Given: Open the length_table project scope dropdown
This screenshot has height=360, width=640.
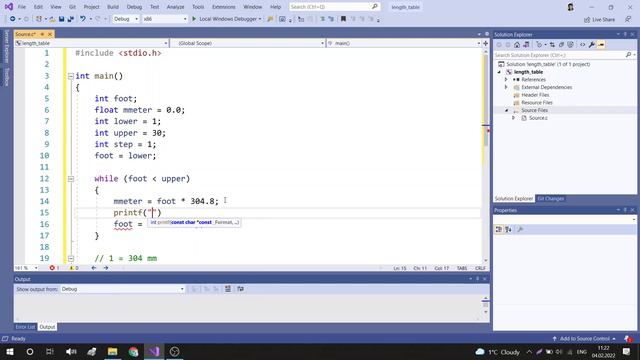Looking at the screenshot, I should coord(91,43).
